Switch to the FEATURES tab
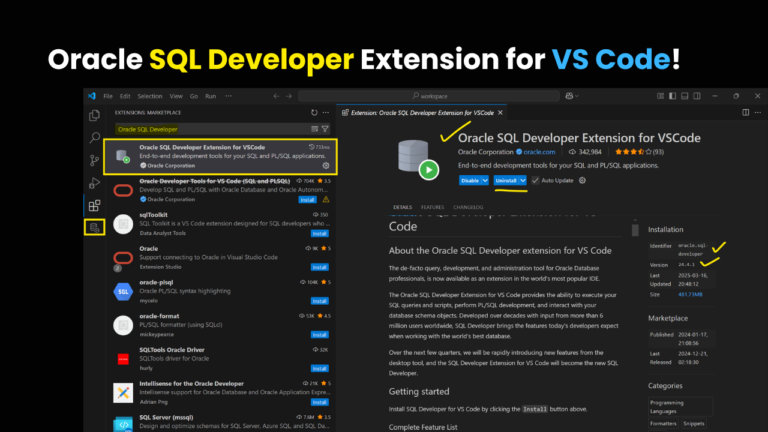This screenshot has height=432, width=768. [432, 207]
